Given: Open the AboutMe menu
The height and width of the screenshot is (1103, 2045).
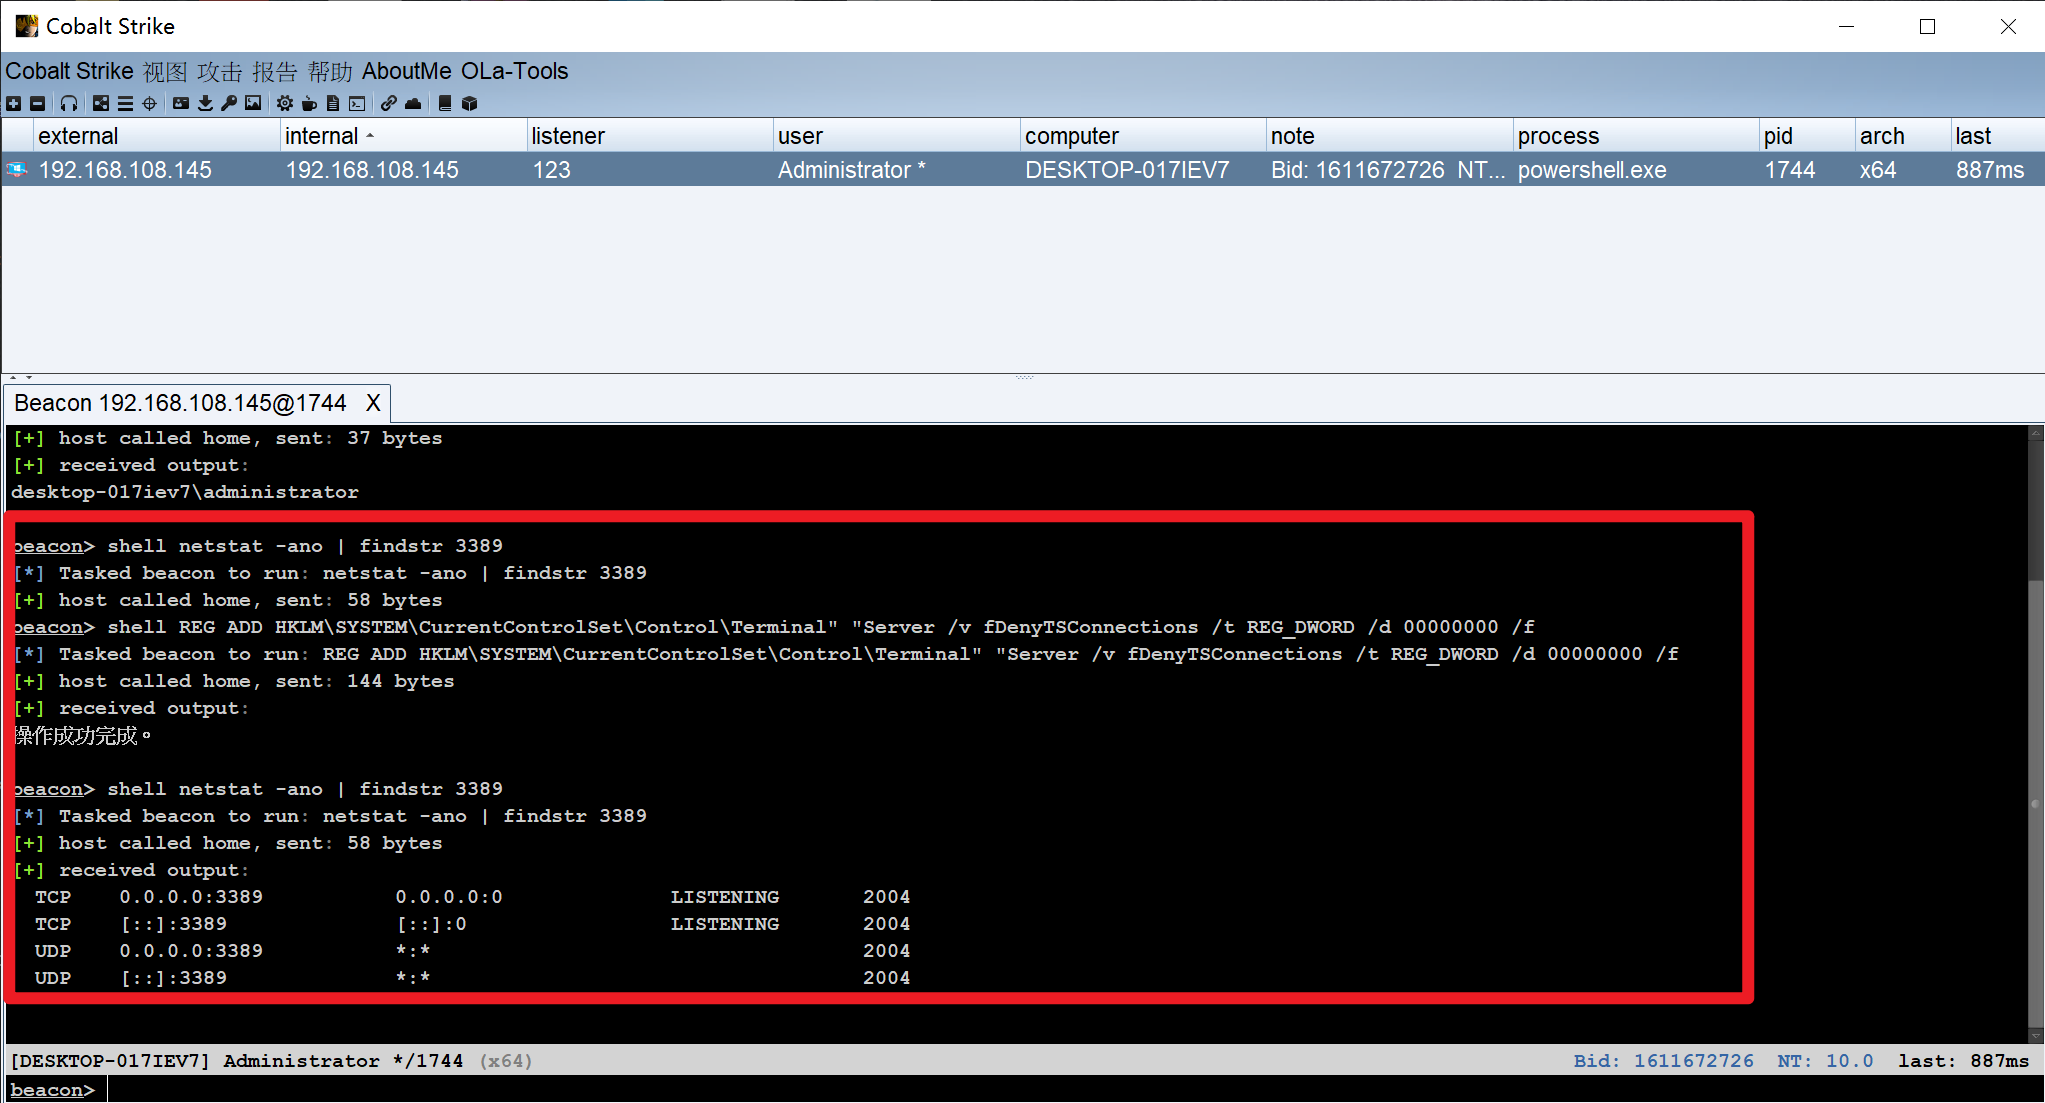Looking at the screenshot, I should click(x=406, y=71).
